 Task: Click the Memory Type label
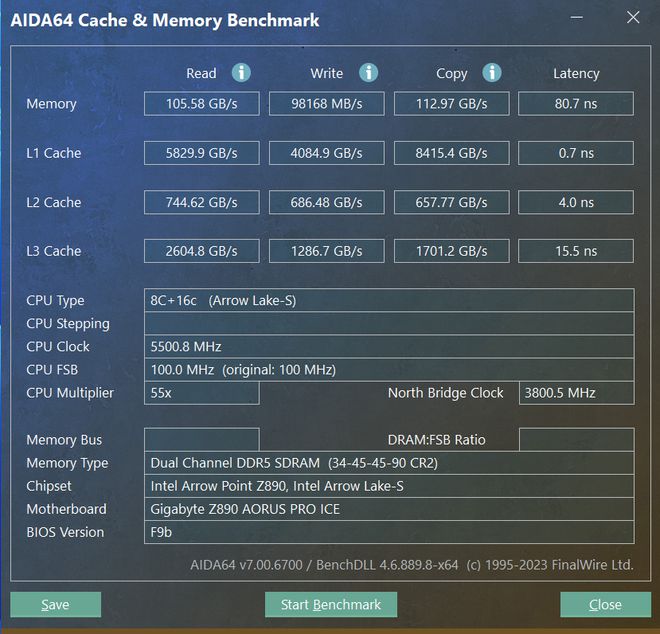[x=67, y=463]
